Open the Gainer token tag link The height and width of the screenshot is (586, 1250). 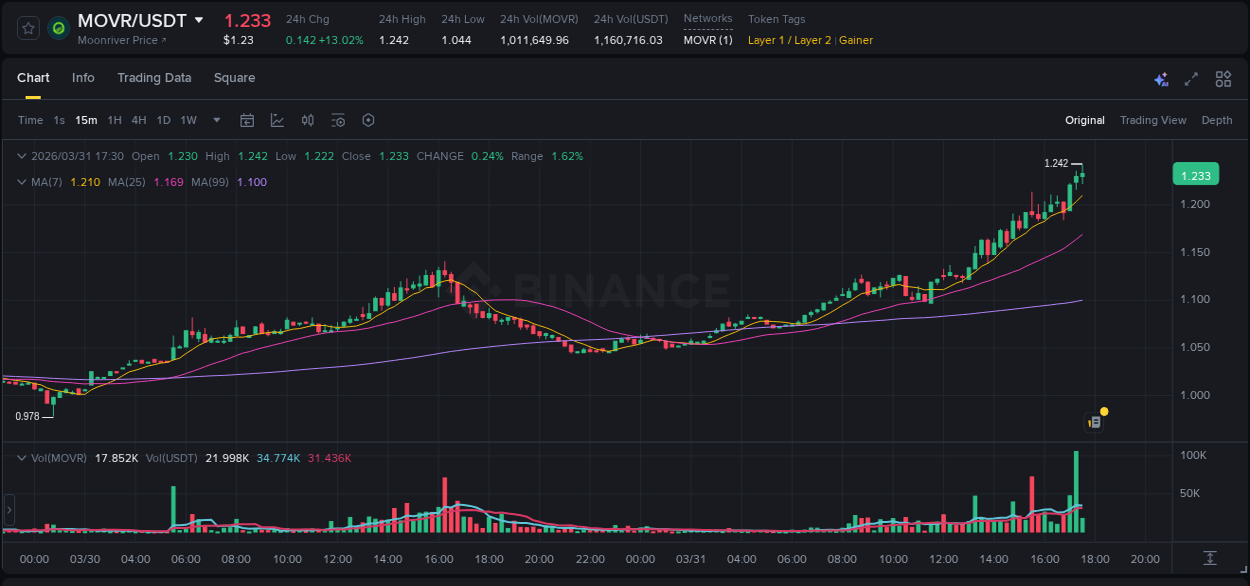856,40
